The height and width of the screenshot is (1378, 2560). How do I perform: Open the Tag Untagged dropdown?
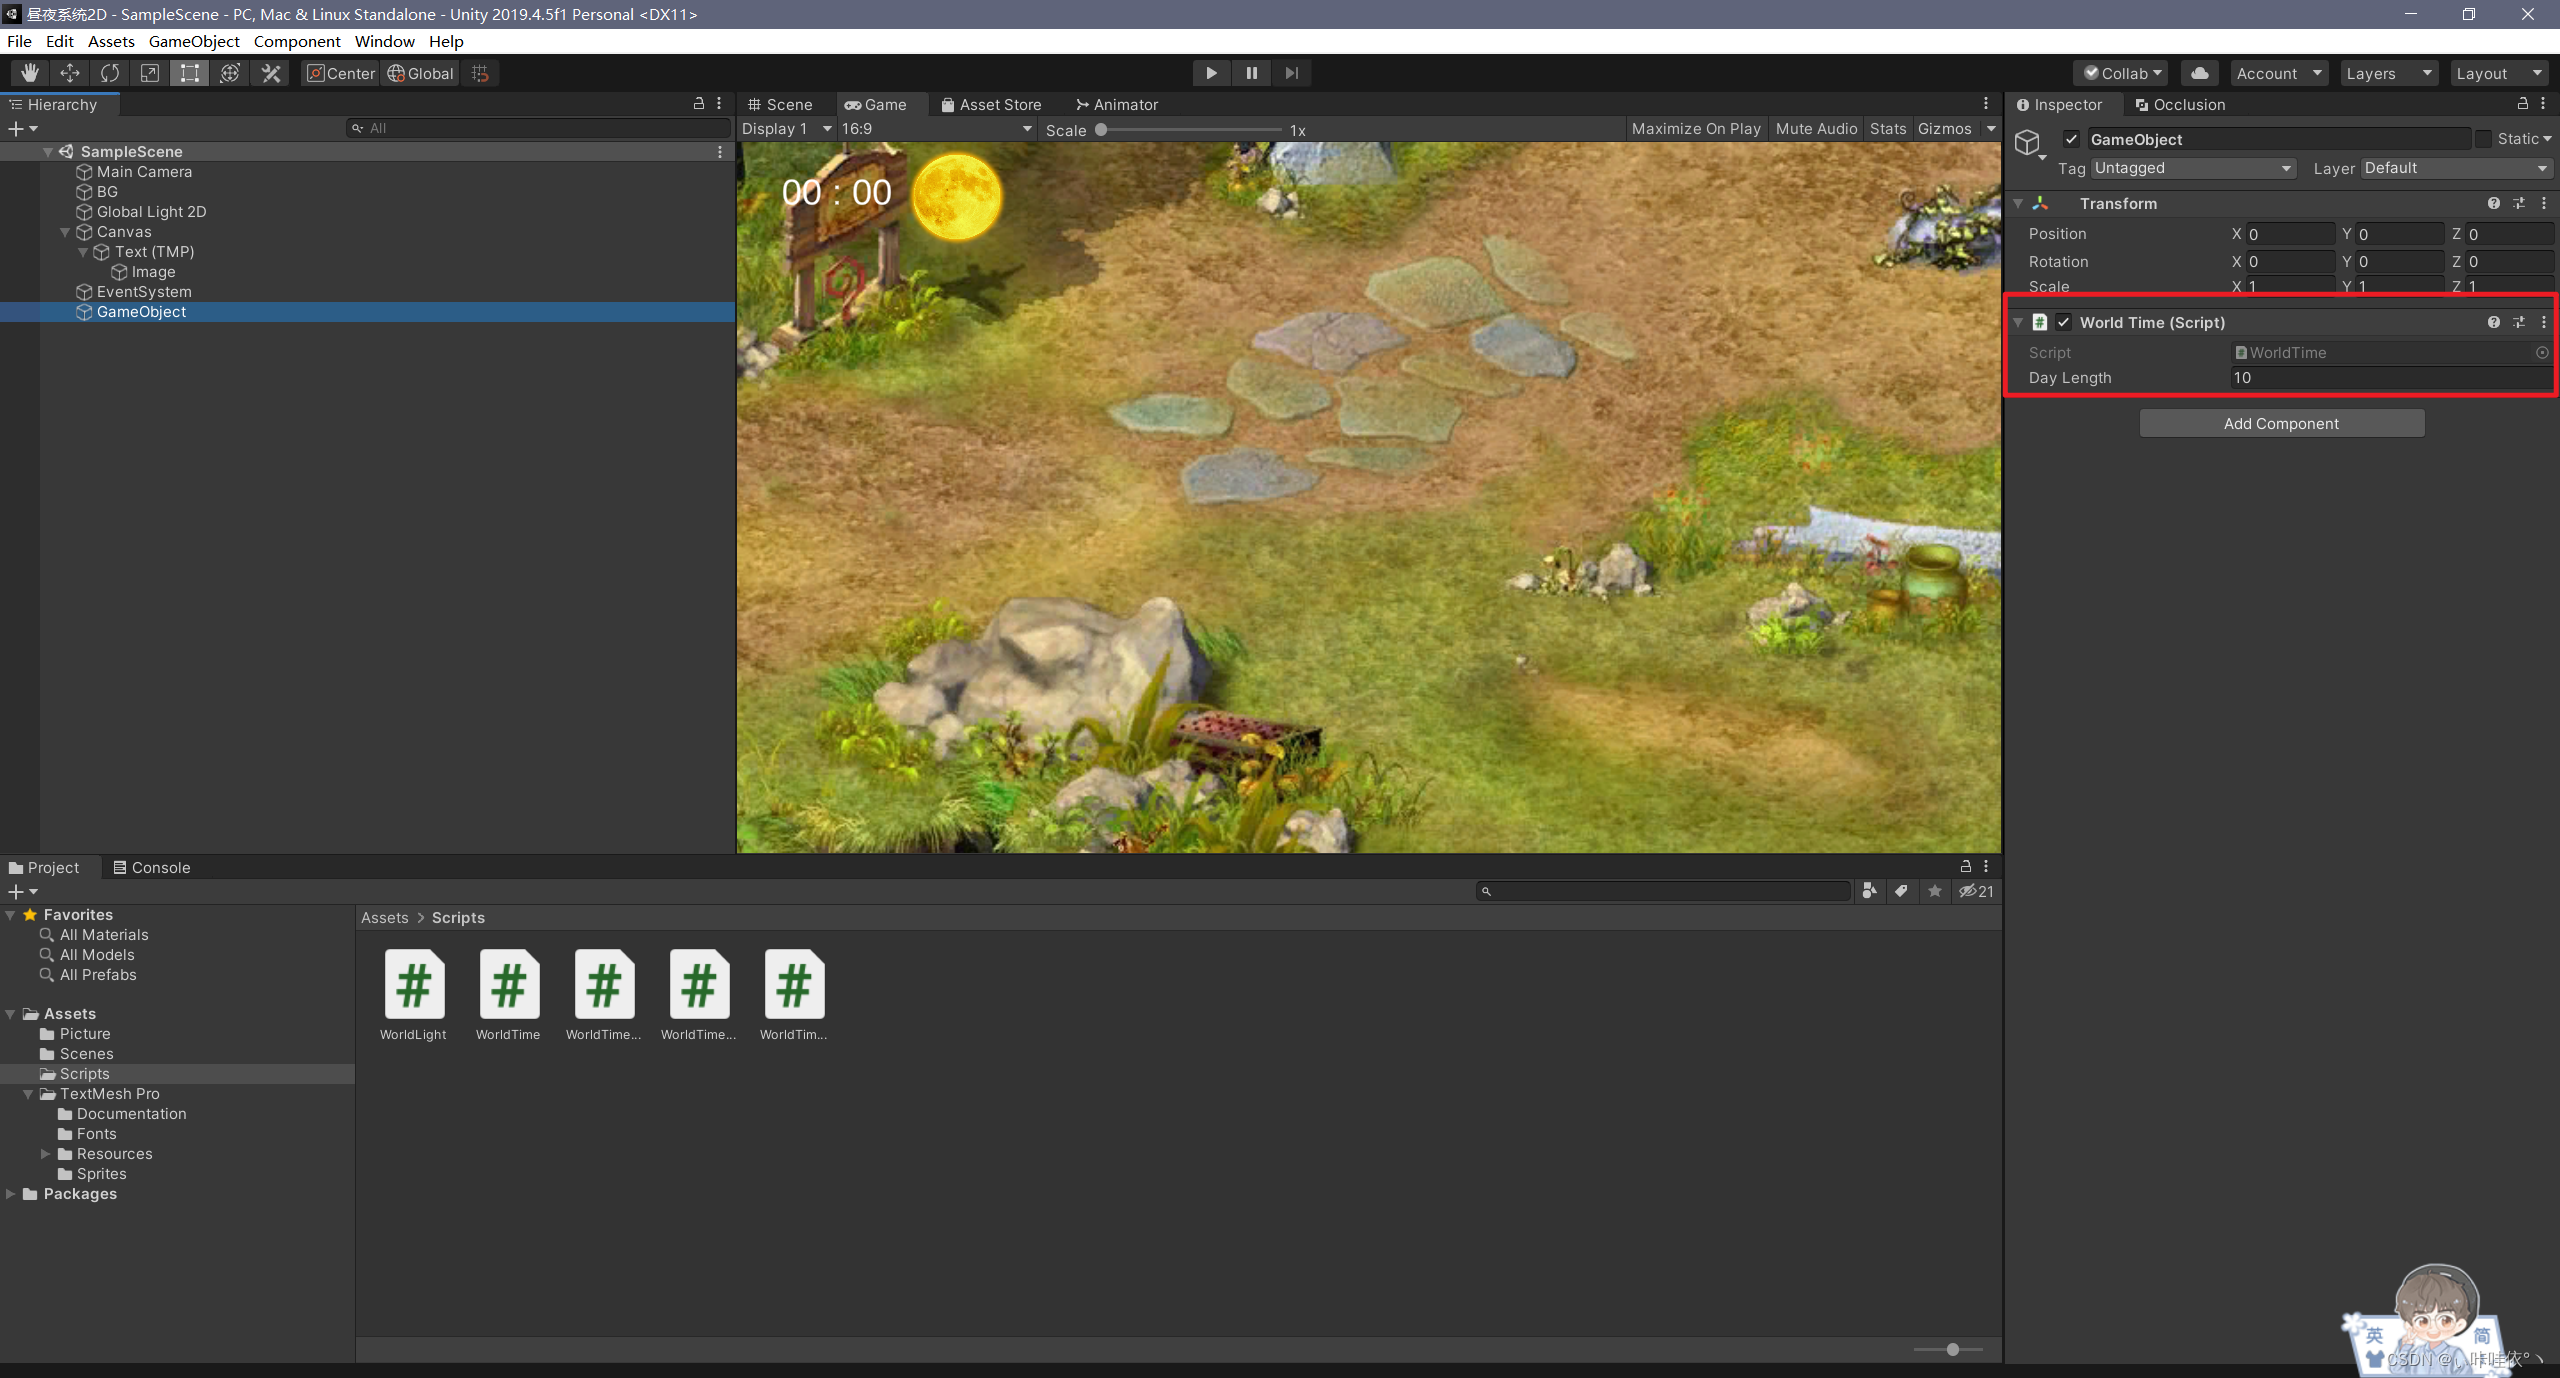(x=2193, y=168)
